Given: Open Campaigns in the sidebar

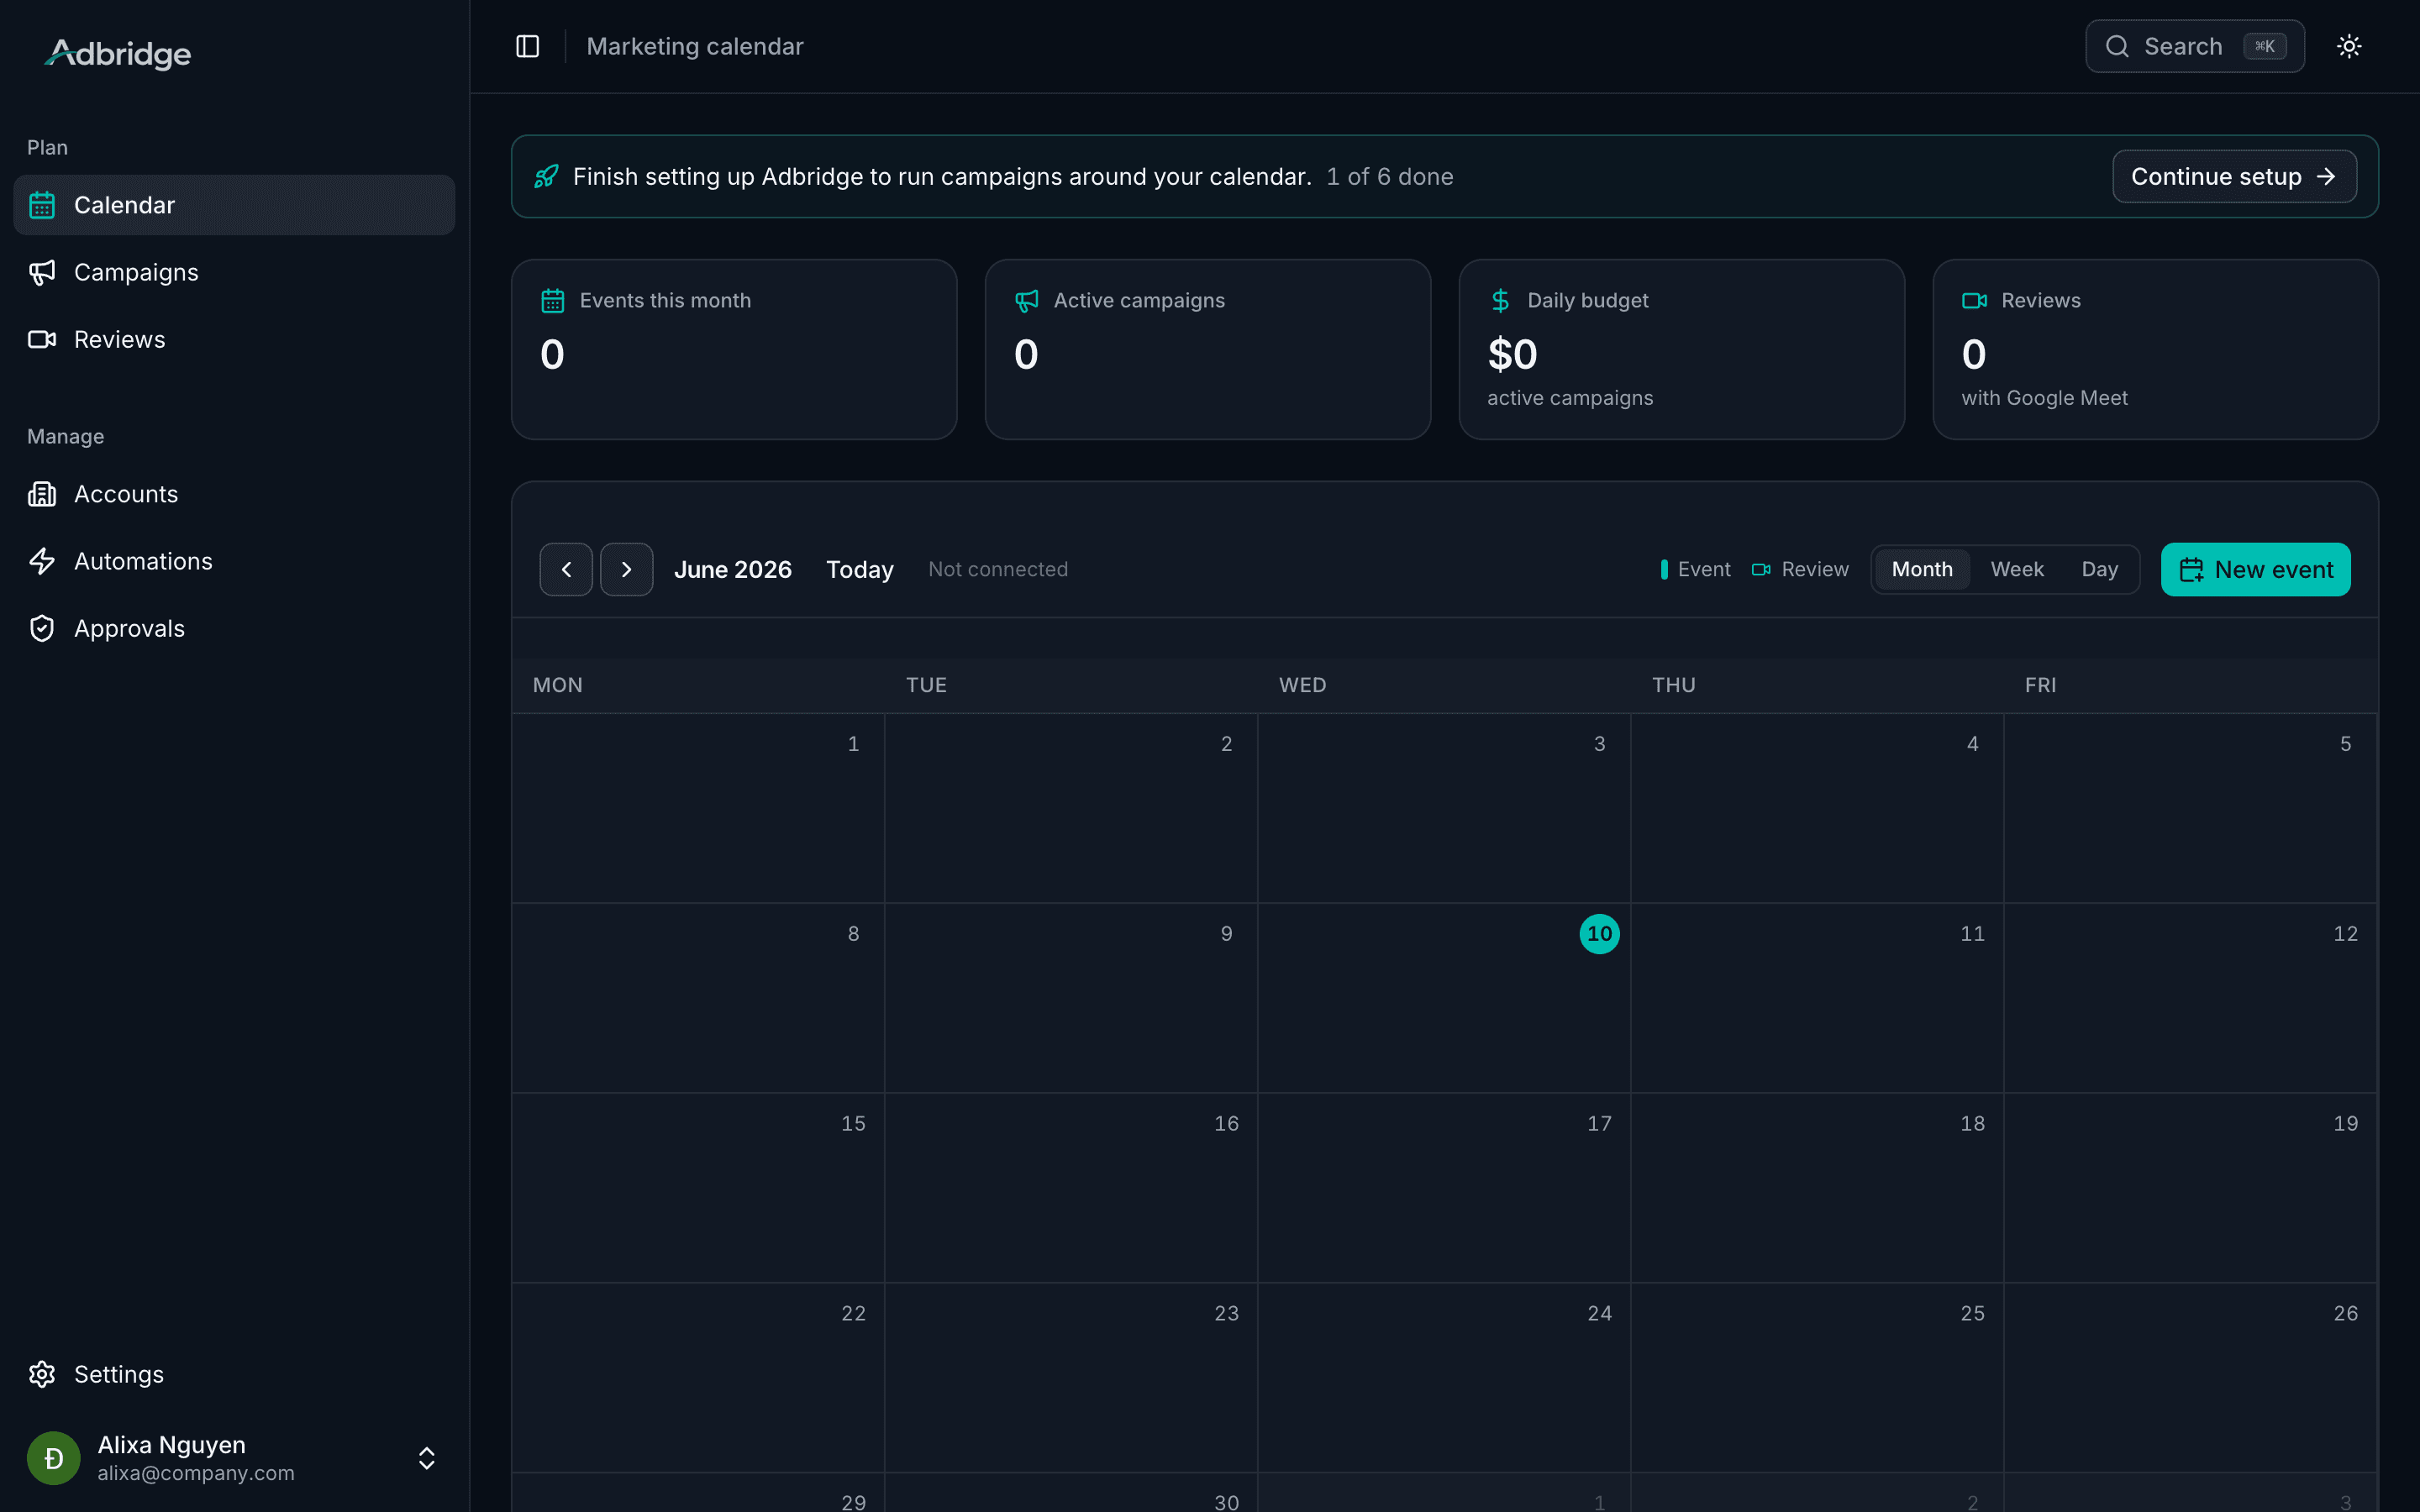Looking at the screenshot, I should (234, 272).
